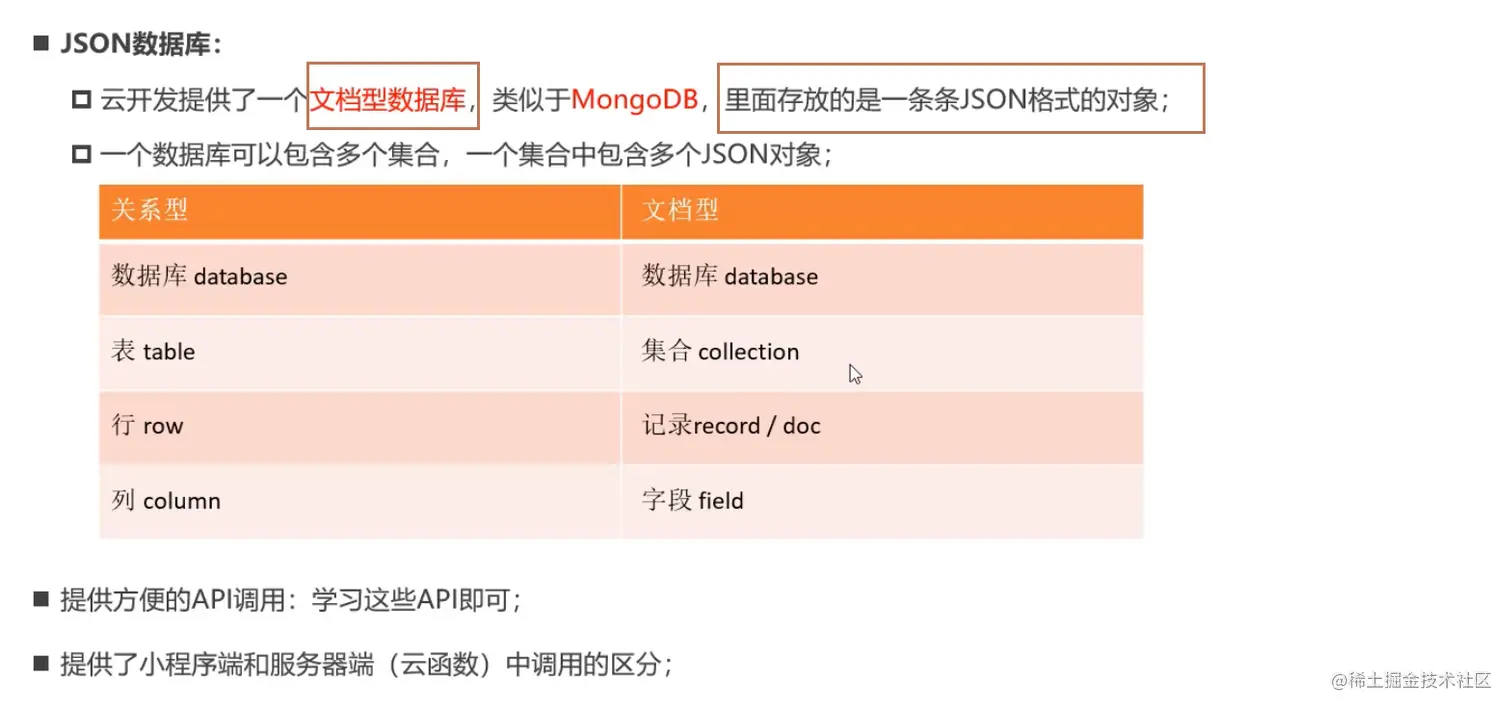Click the 表 table cell
This screenshot has width=1512, height=711.
[x=360, y=352]
